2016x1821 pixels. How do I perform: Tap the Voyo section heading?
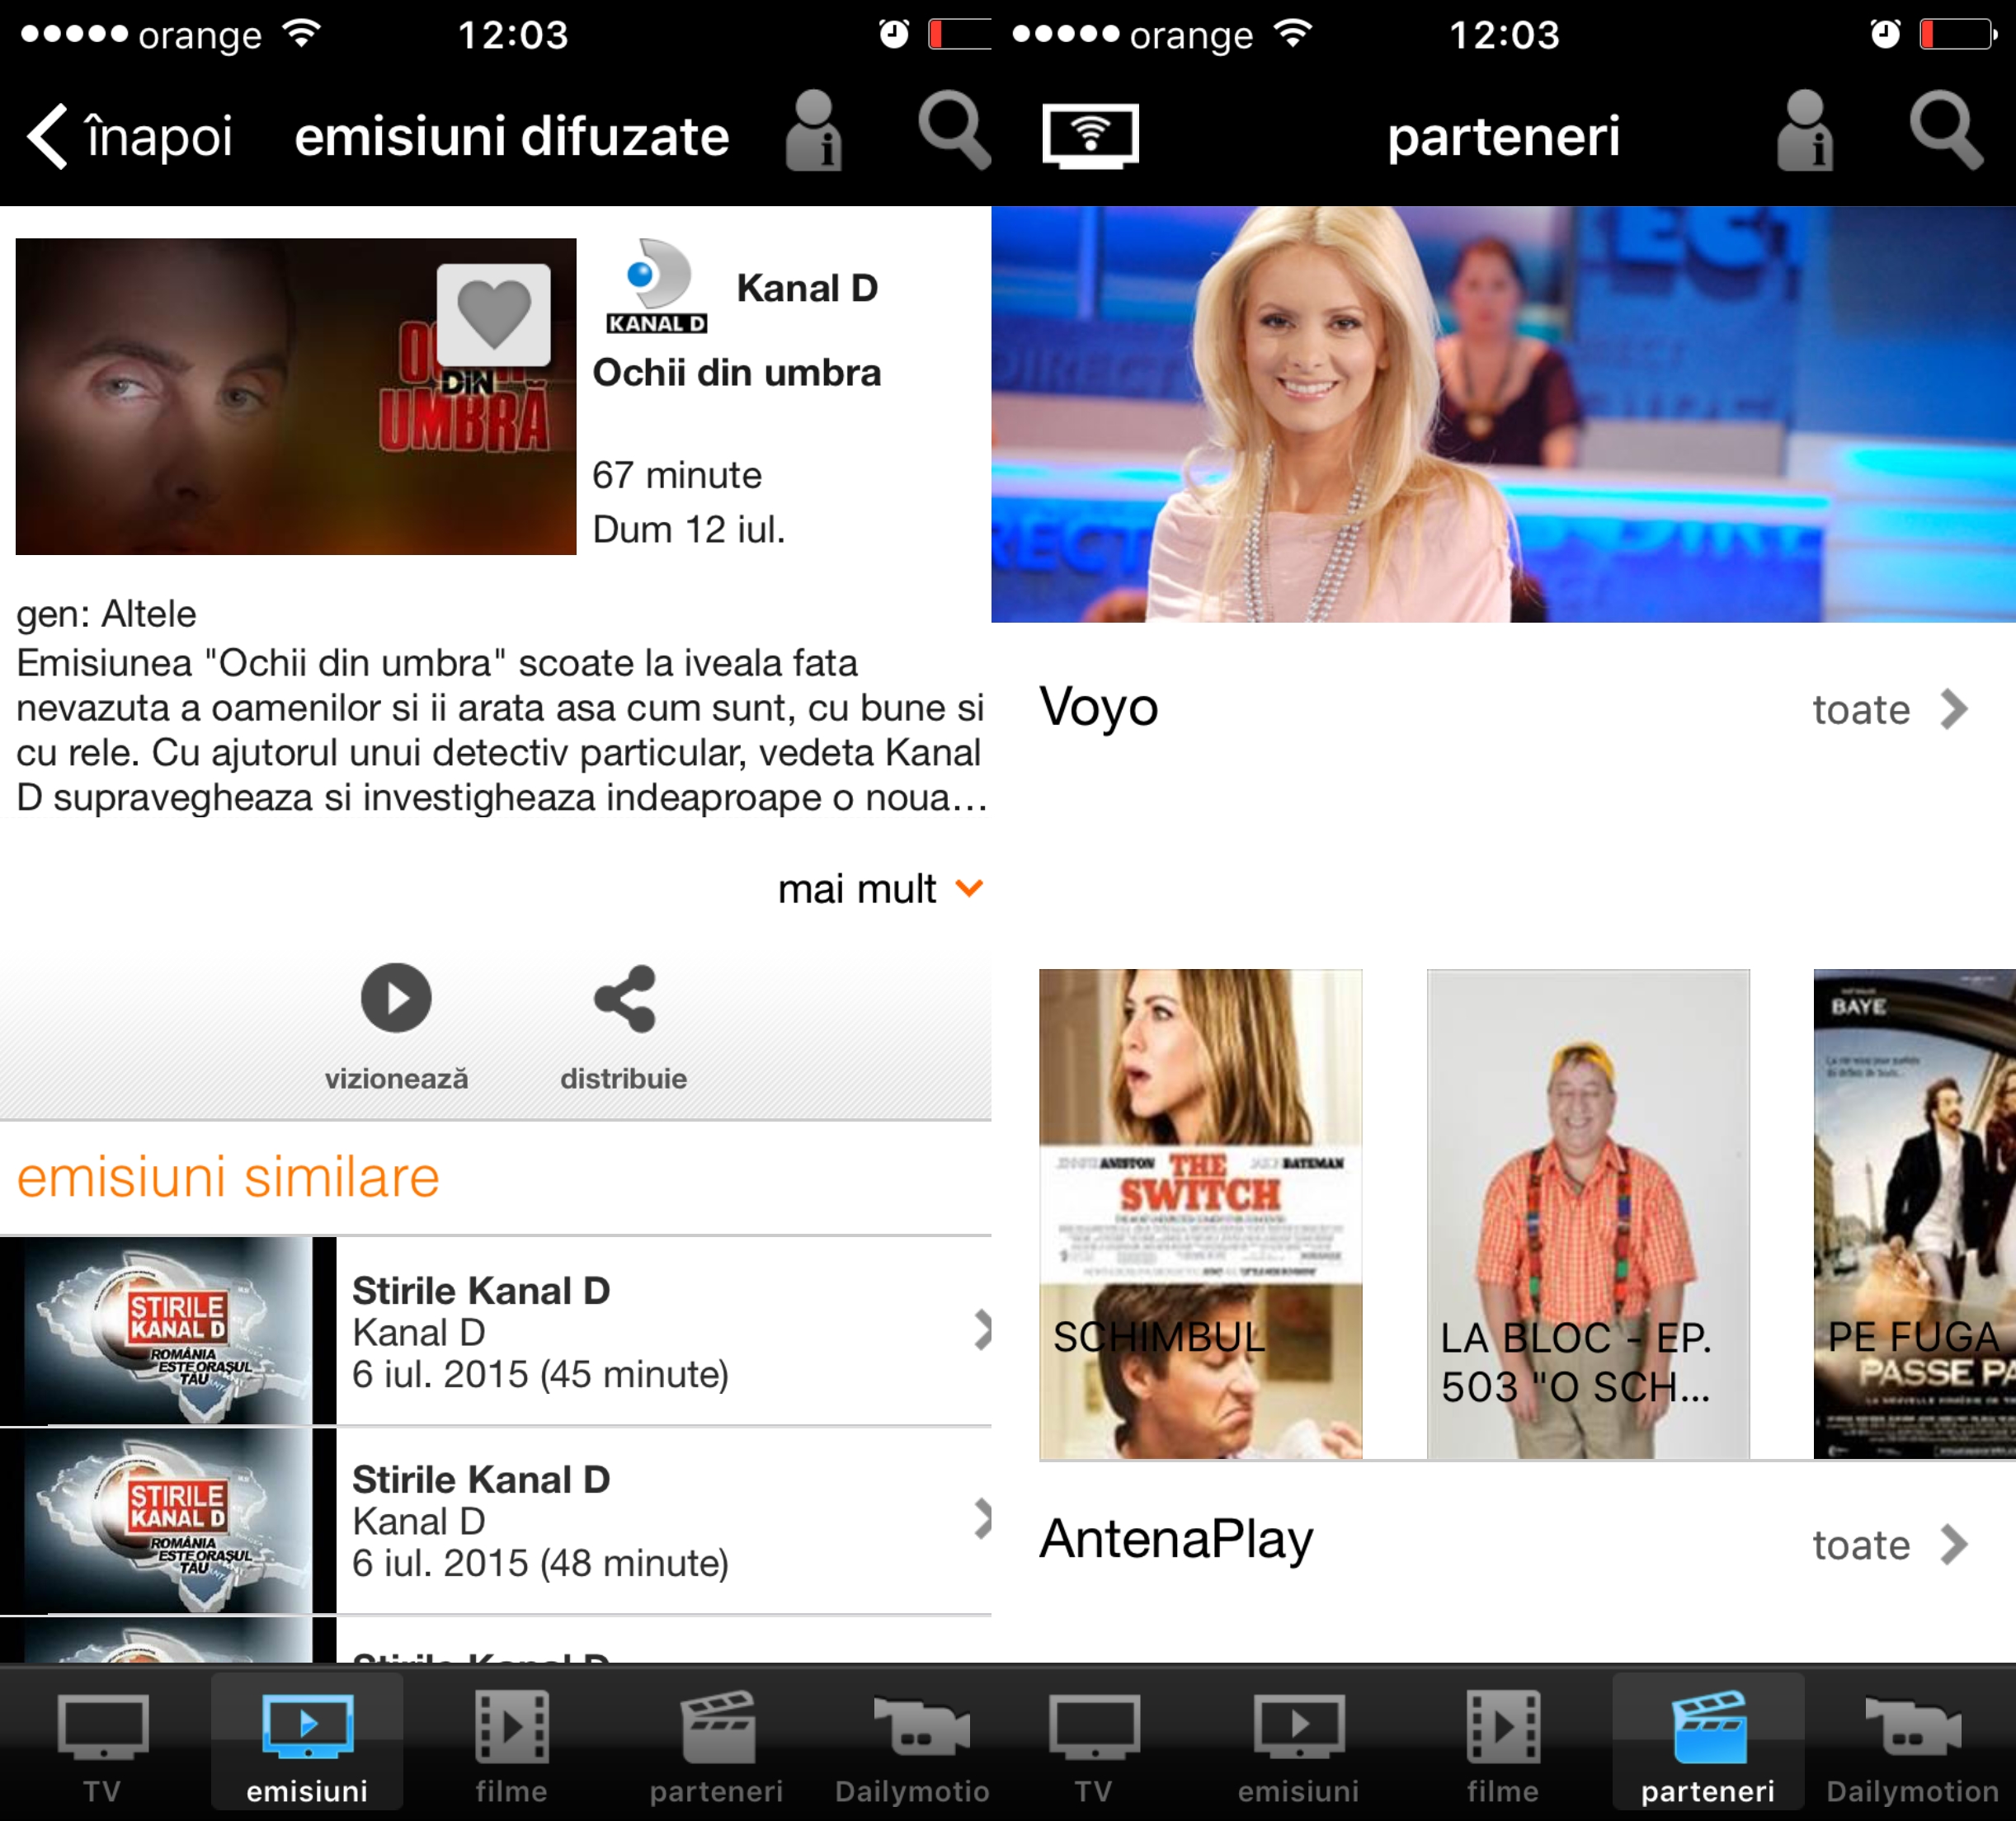[x=1099, y=707]
